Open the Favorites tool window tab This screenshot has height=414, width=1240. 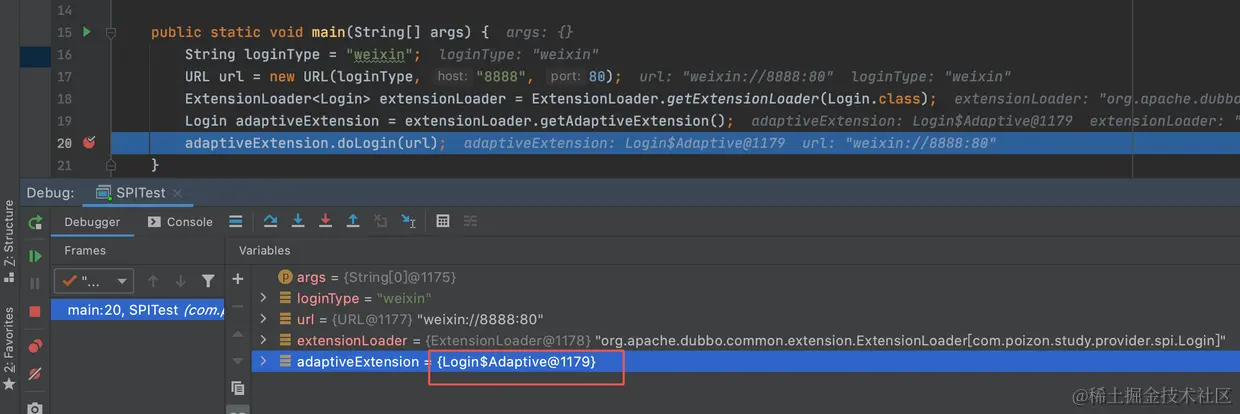point(9,348)
